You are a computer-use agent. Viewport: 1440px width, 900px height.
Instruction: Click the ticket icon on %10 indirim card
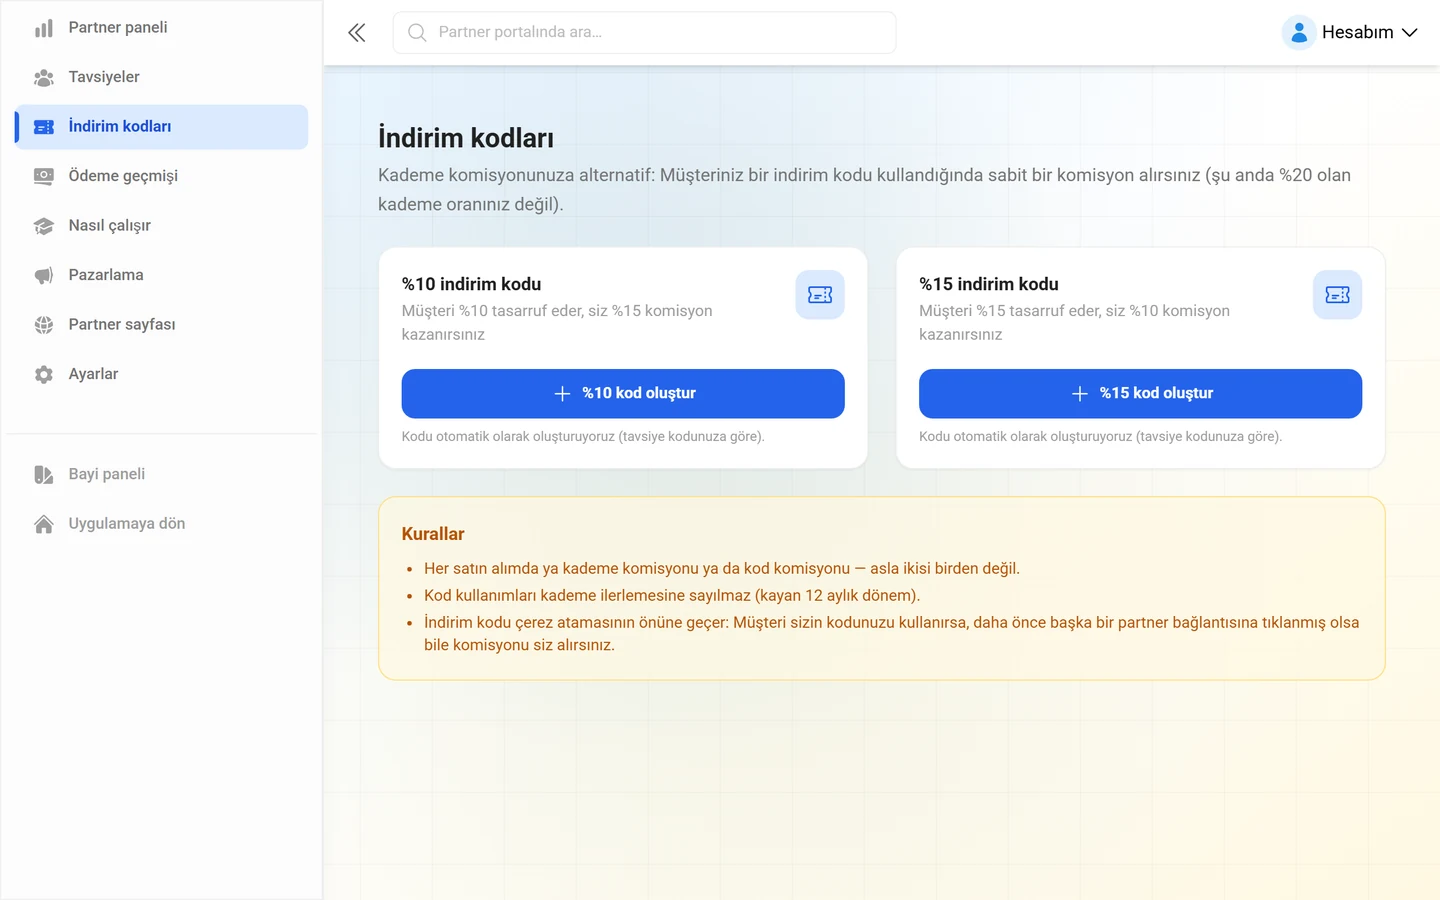tap(820, 295)
